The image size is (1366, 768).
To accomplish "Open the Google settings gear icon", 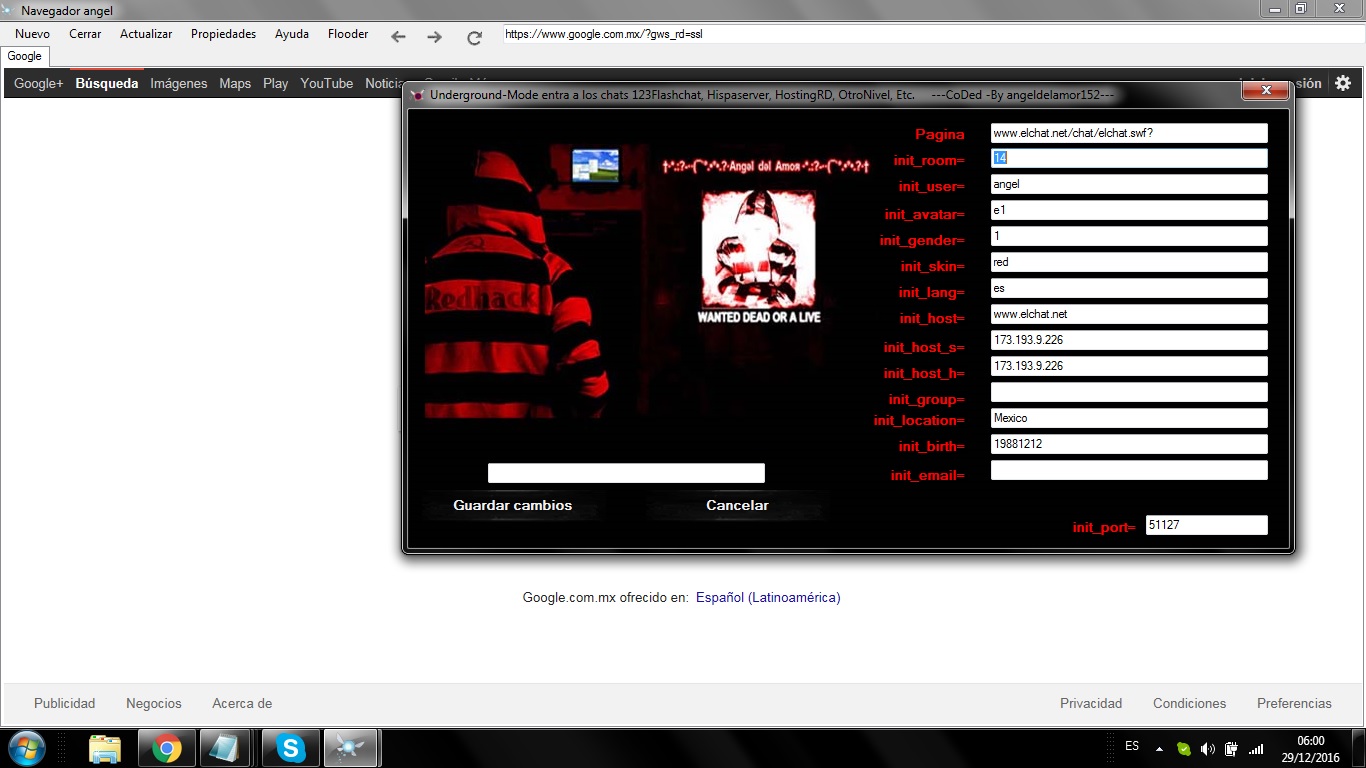I will pyautogui.click(x=1343, y=83).
